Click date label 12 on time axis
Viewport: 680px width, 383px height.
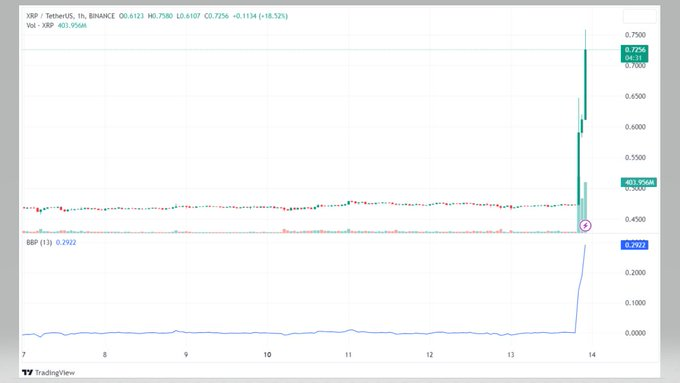click(429, 355)
